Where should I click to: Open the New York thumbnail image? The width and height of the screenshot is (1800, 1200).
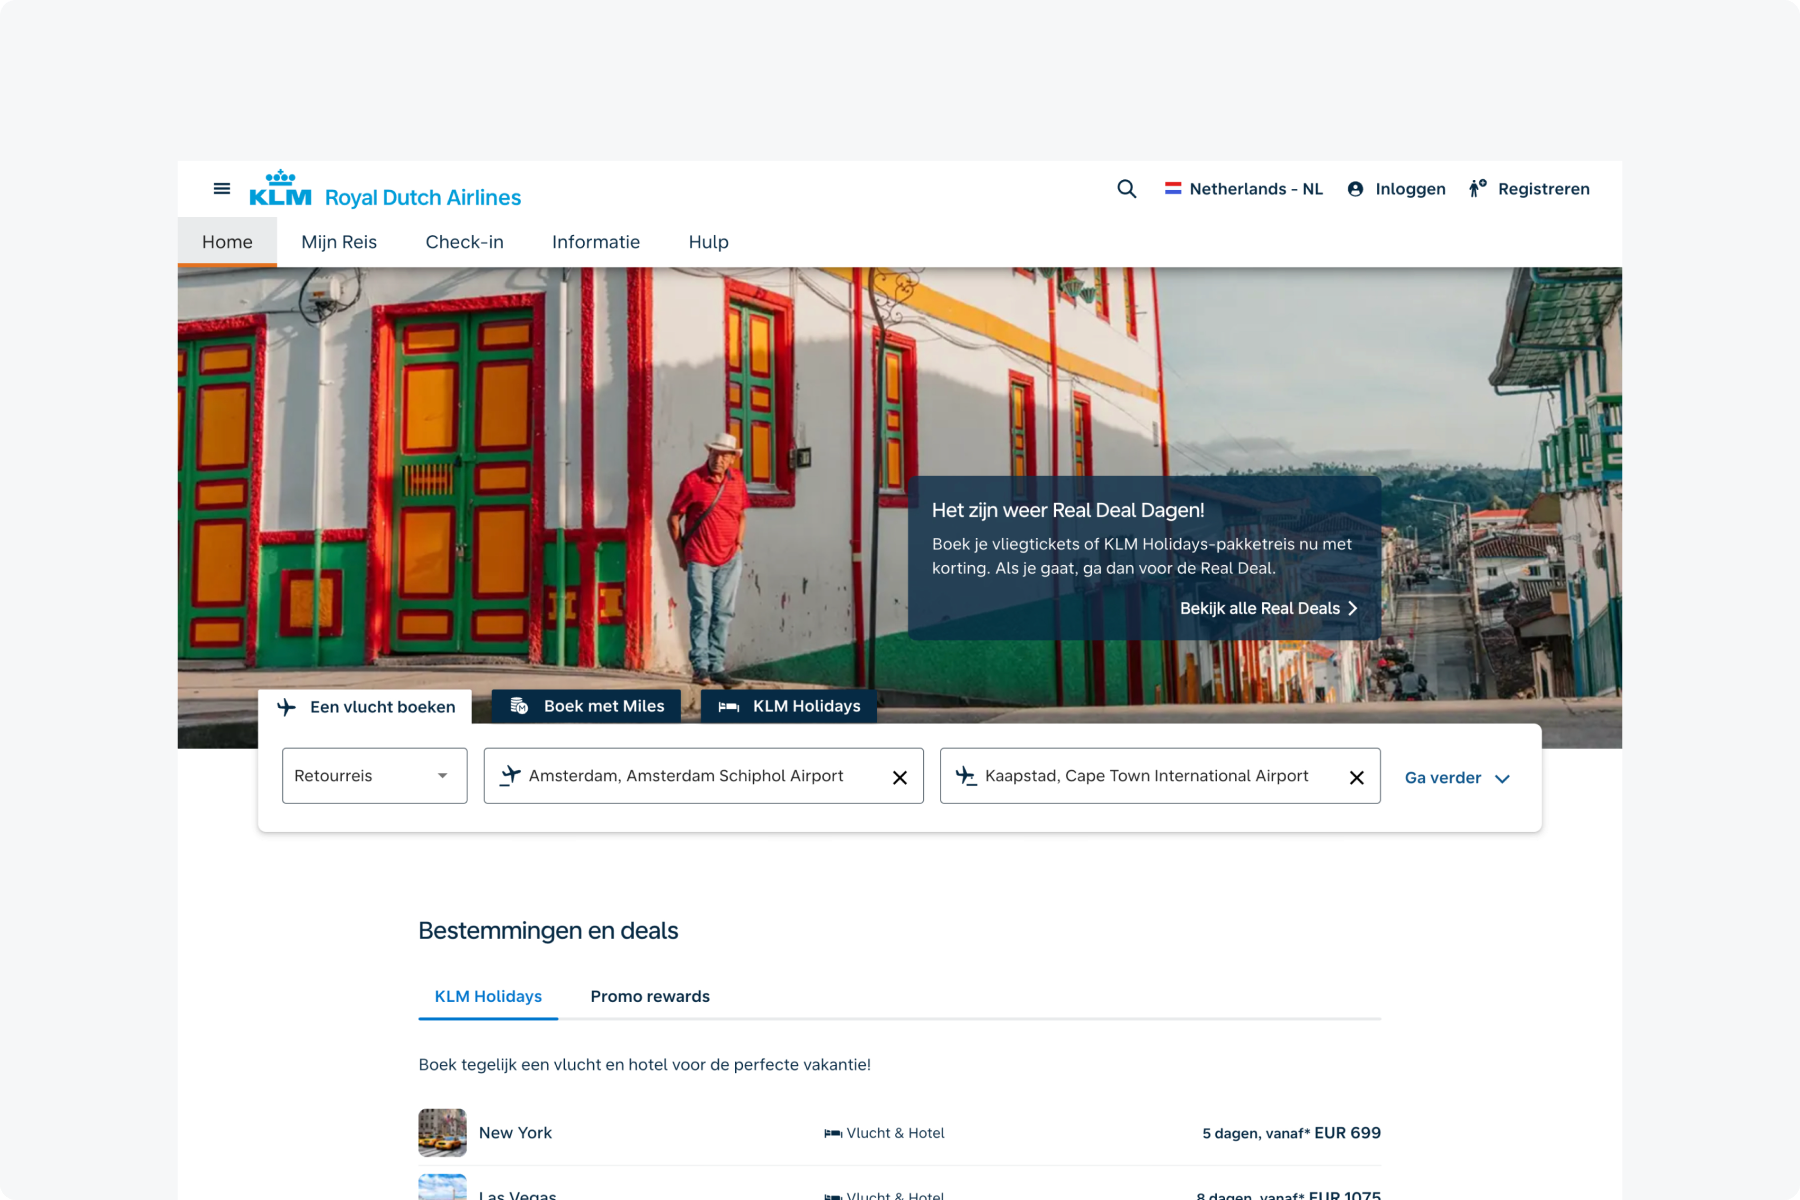[x=442, y=1132]
